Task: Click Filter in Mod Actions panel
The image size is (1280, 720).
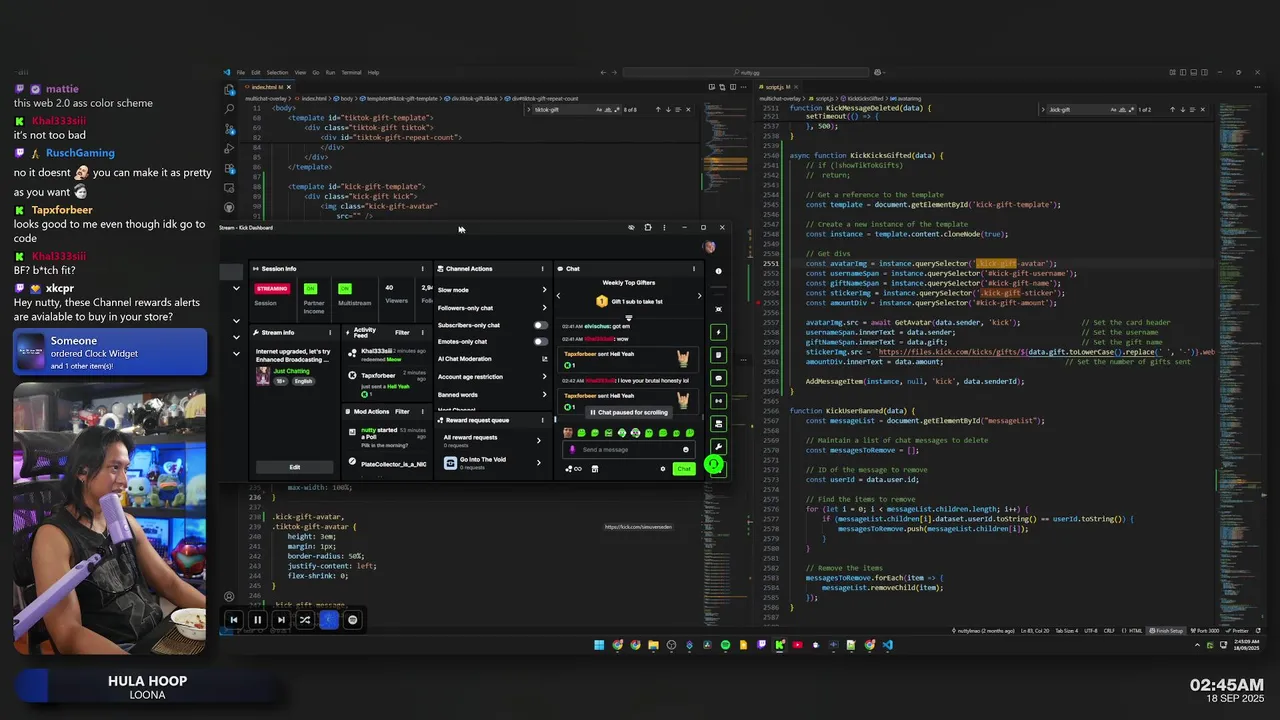Action: pyautogui.click(x=402, y=411)
